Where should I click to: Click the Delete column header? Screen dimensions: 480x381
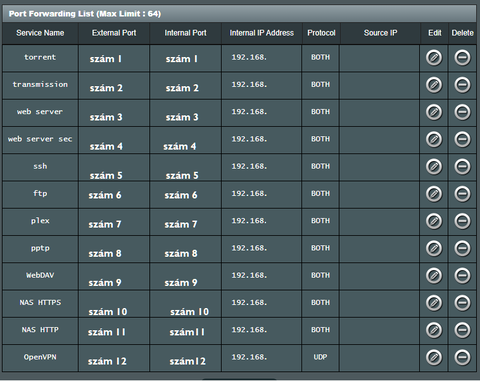(462, 33)
